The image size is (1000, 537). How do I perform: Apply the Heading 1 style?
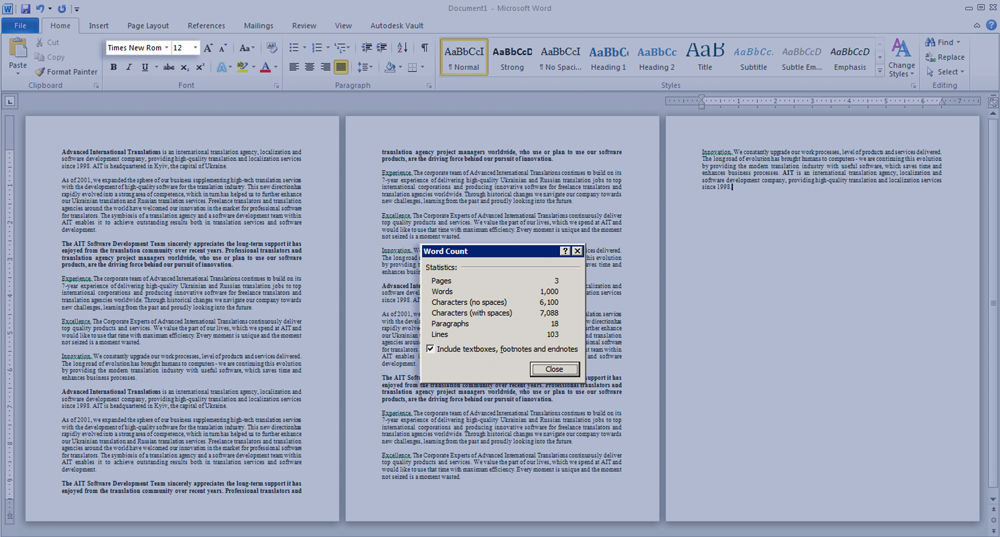pos(608,57)
